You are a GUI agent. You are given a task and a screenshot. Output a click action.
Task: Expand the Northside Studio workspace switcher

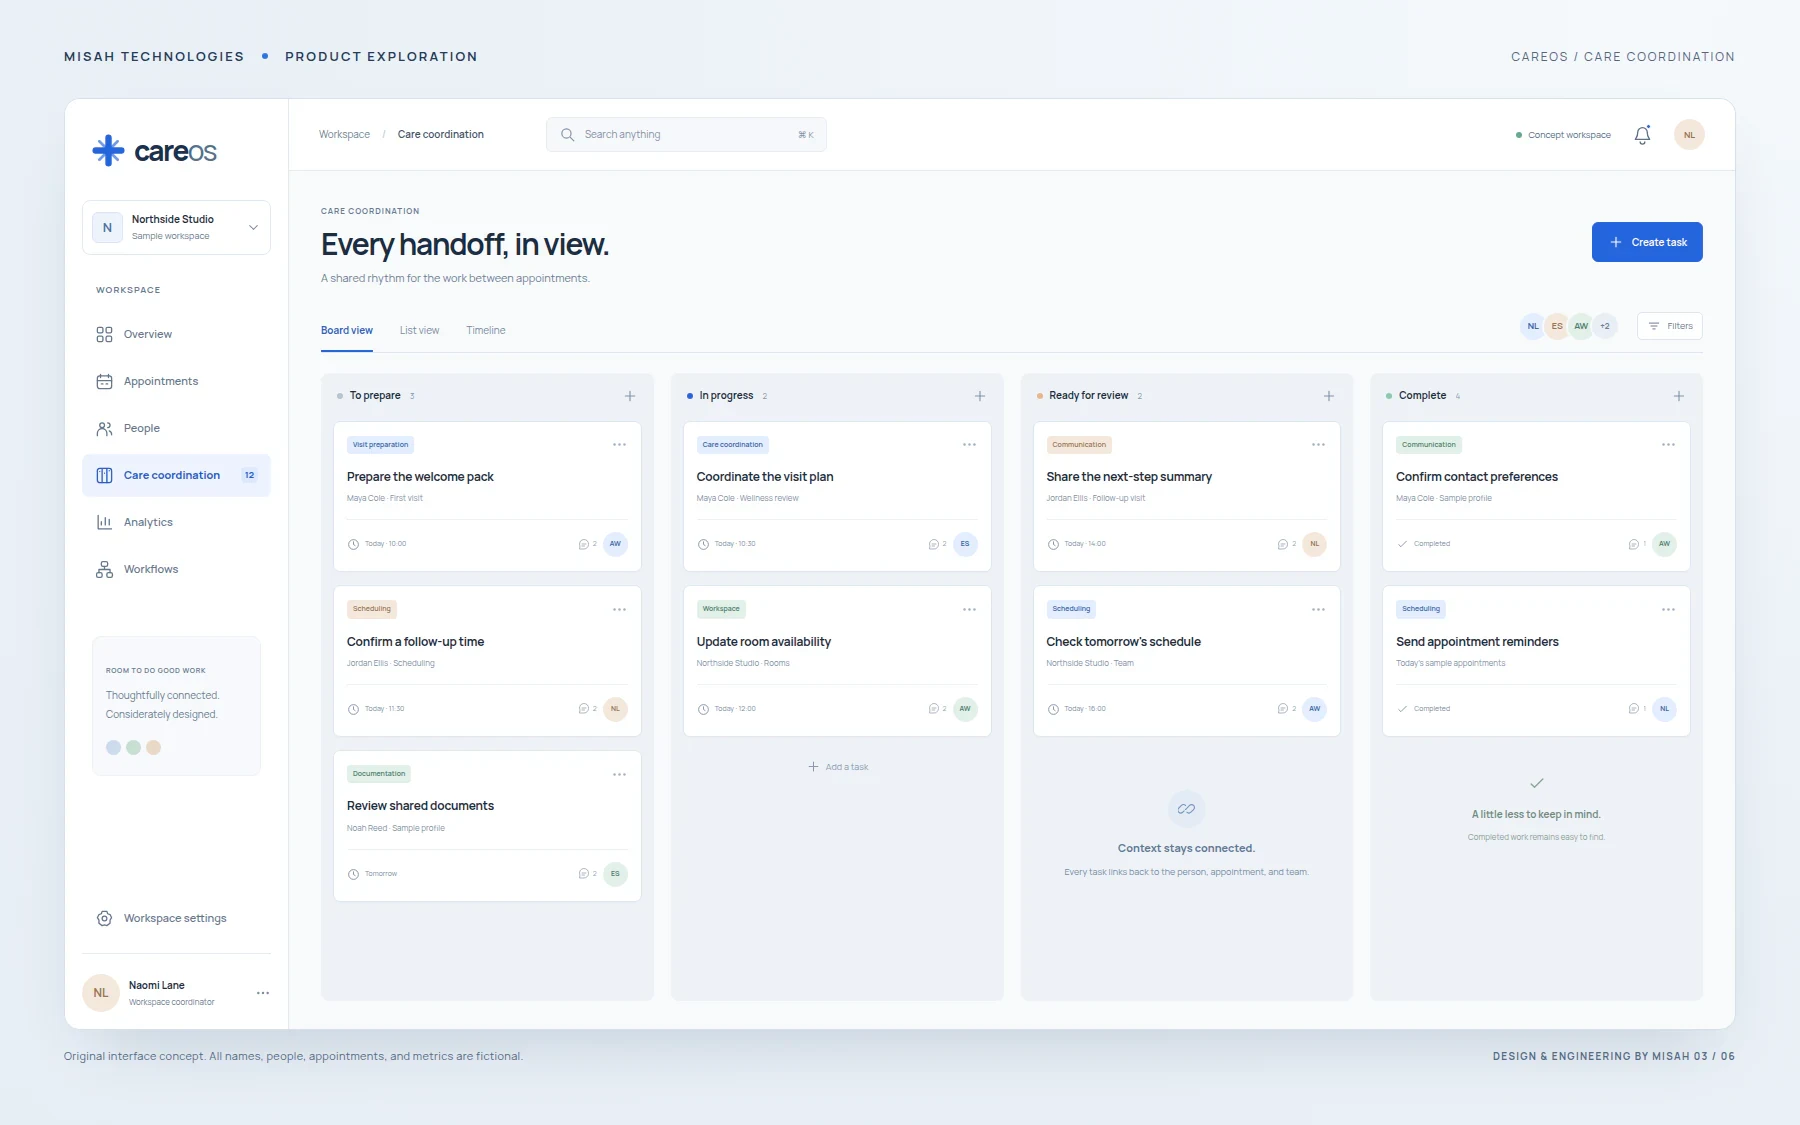pos(176,227)
